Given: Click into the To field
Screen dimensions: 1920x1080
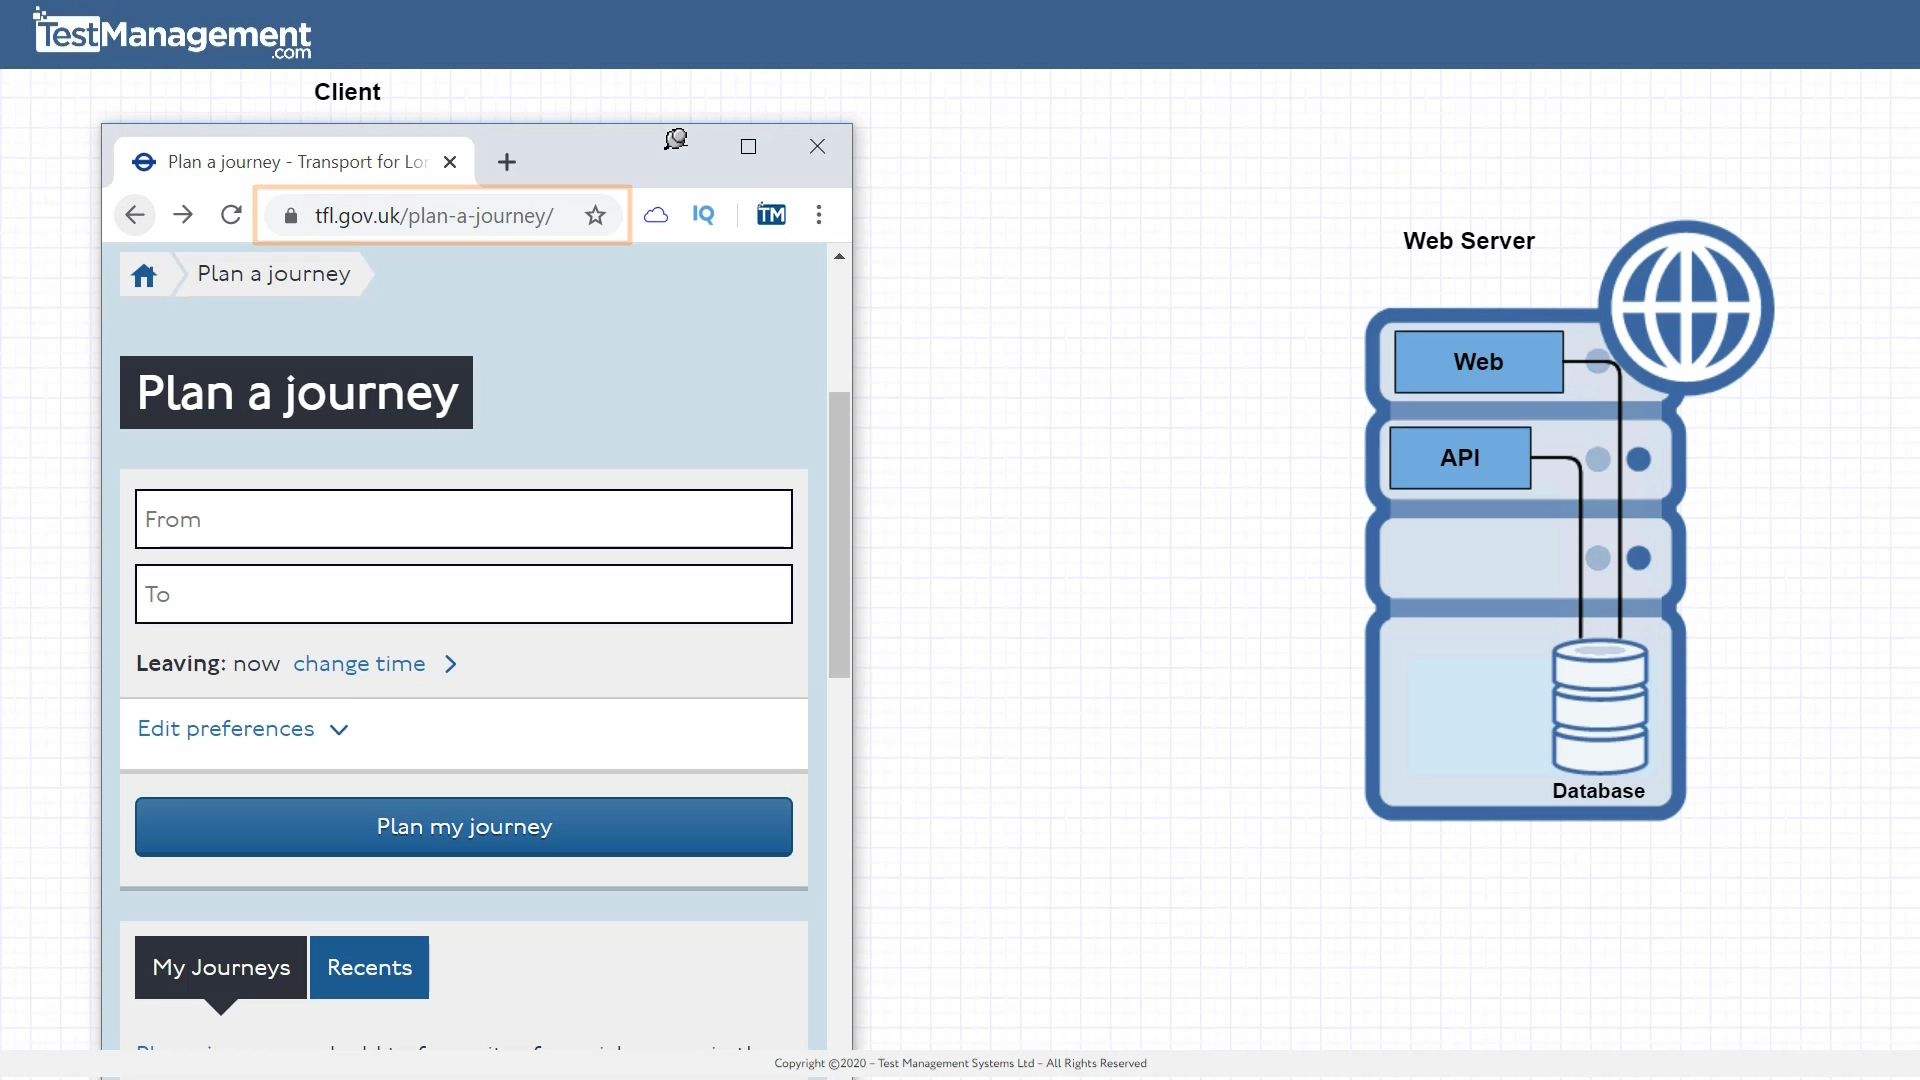Looking at the screenshot, I should [463, 594].
